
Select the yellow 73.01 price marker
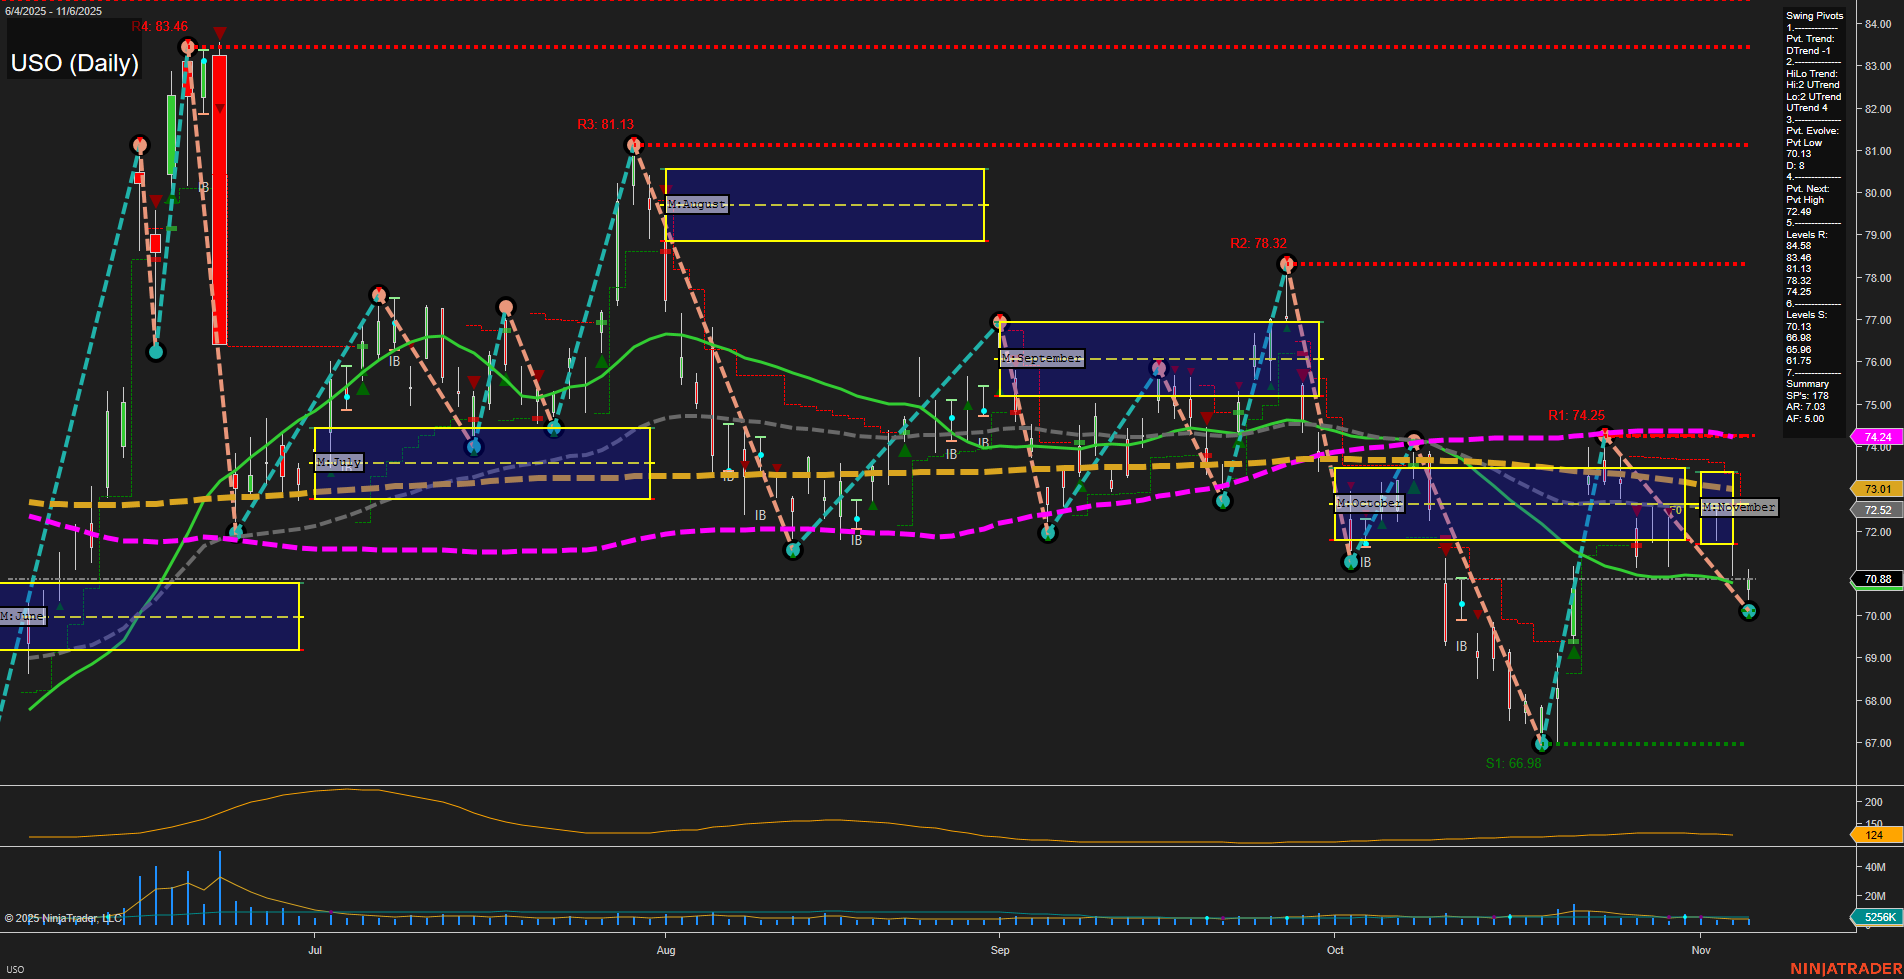click(1877, 489)
